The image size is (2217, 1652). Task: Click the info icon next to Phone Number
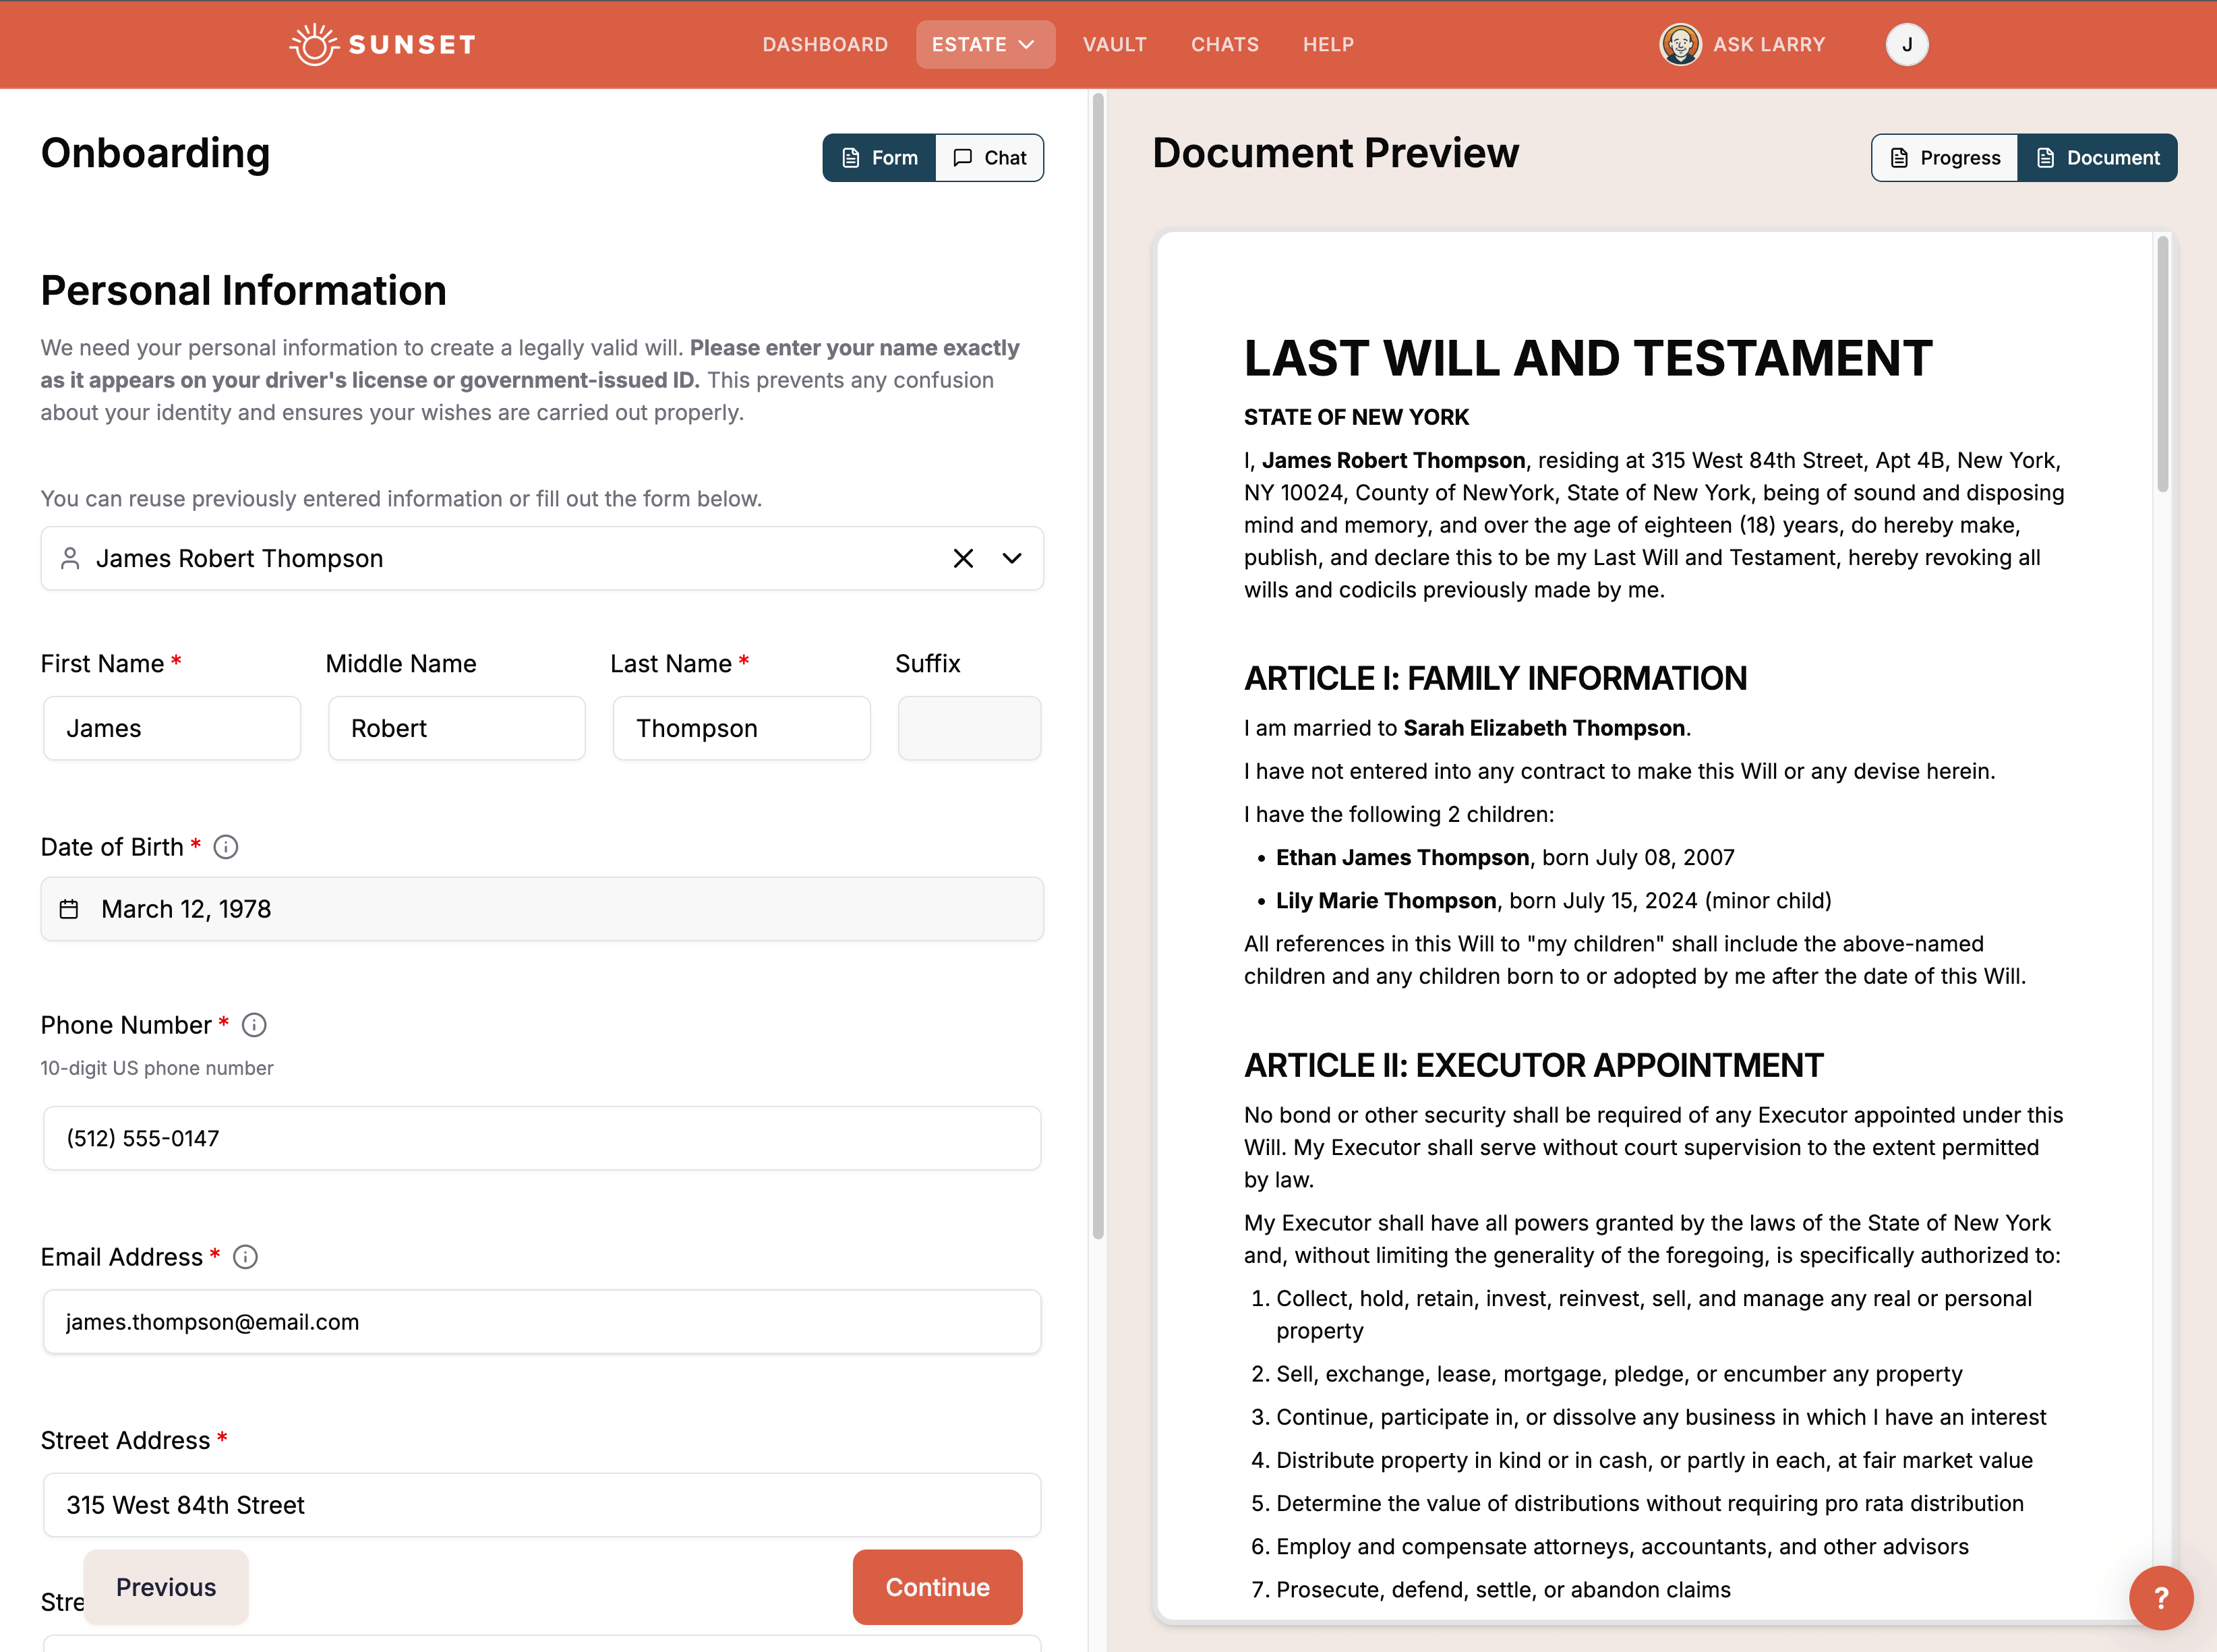[253, 1024]
